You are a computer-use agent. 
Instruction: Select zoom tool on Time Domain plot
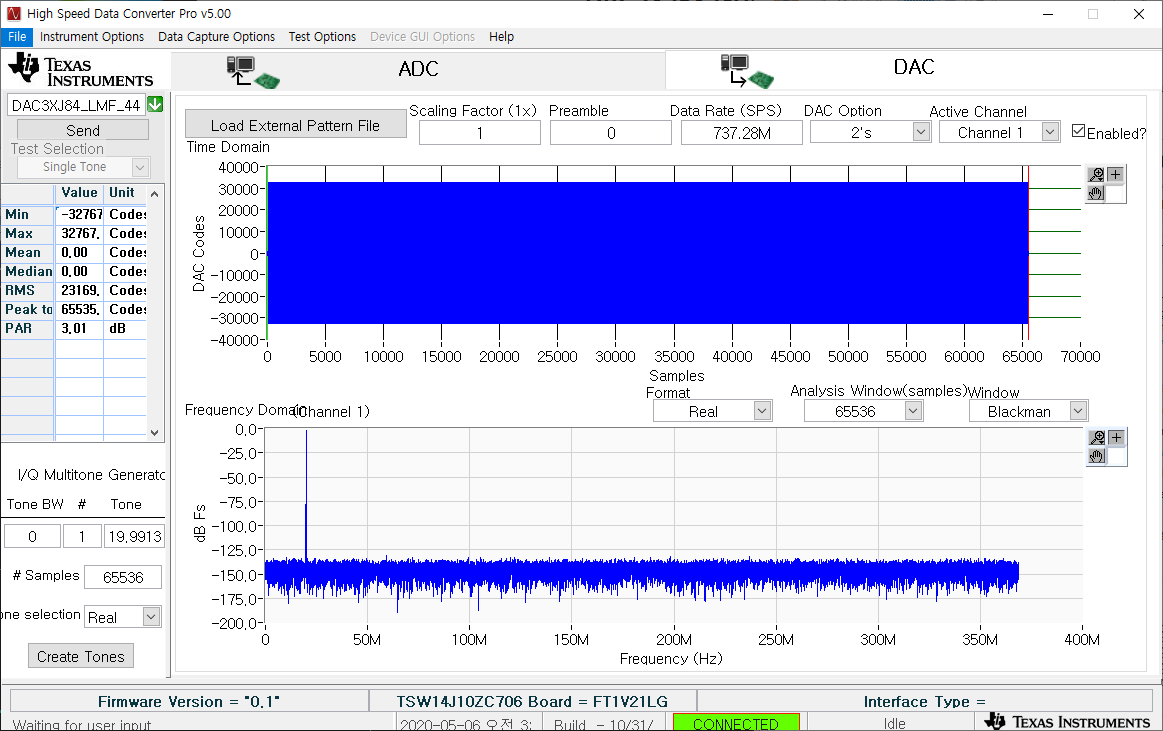pos(1096,174)
